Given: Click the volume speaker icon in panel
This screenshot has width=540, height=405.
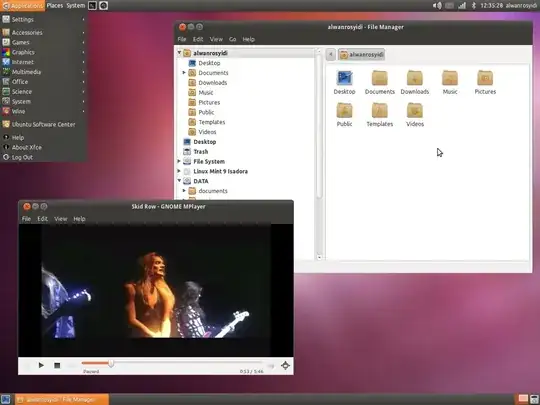Looking at the screenshot, I should click(x=437, y=6).
